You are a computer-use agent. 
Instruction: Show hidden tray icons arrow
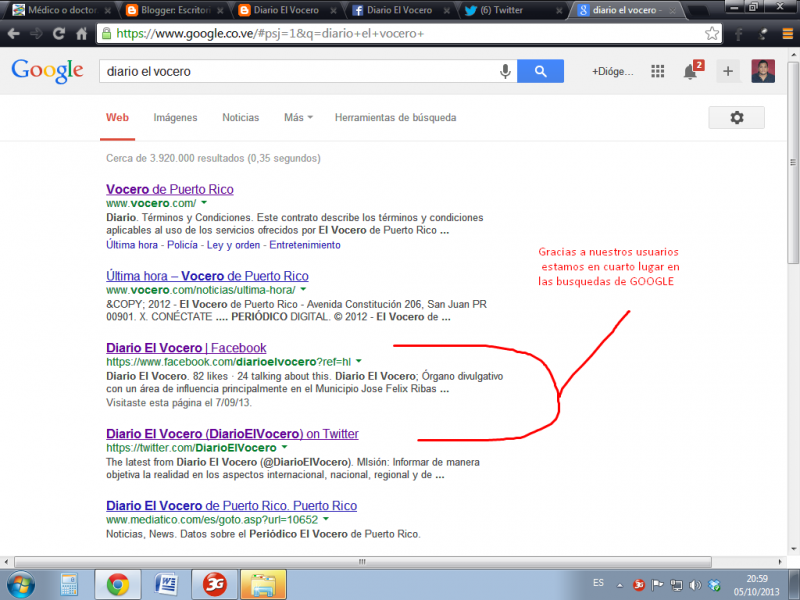point(619,585)
